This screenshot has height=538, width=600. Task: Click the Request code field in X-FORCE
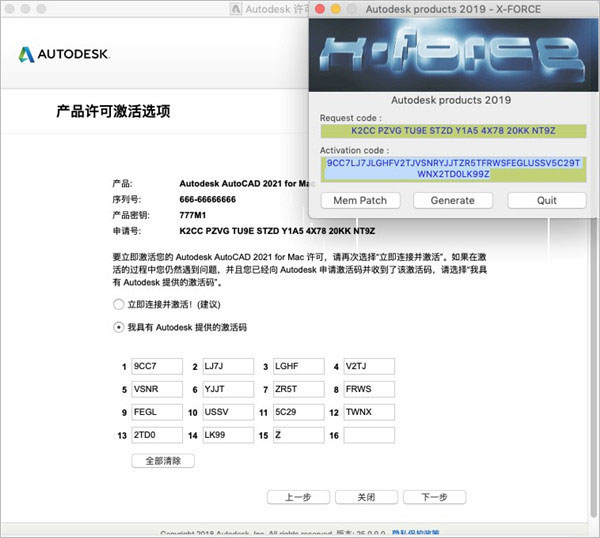tap(453, 131)
